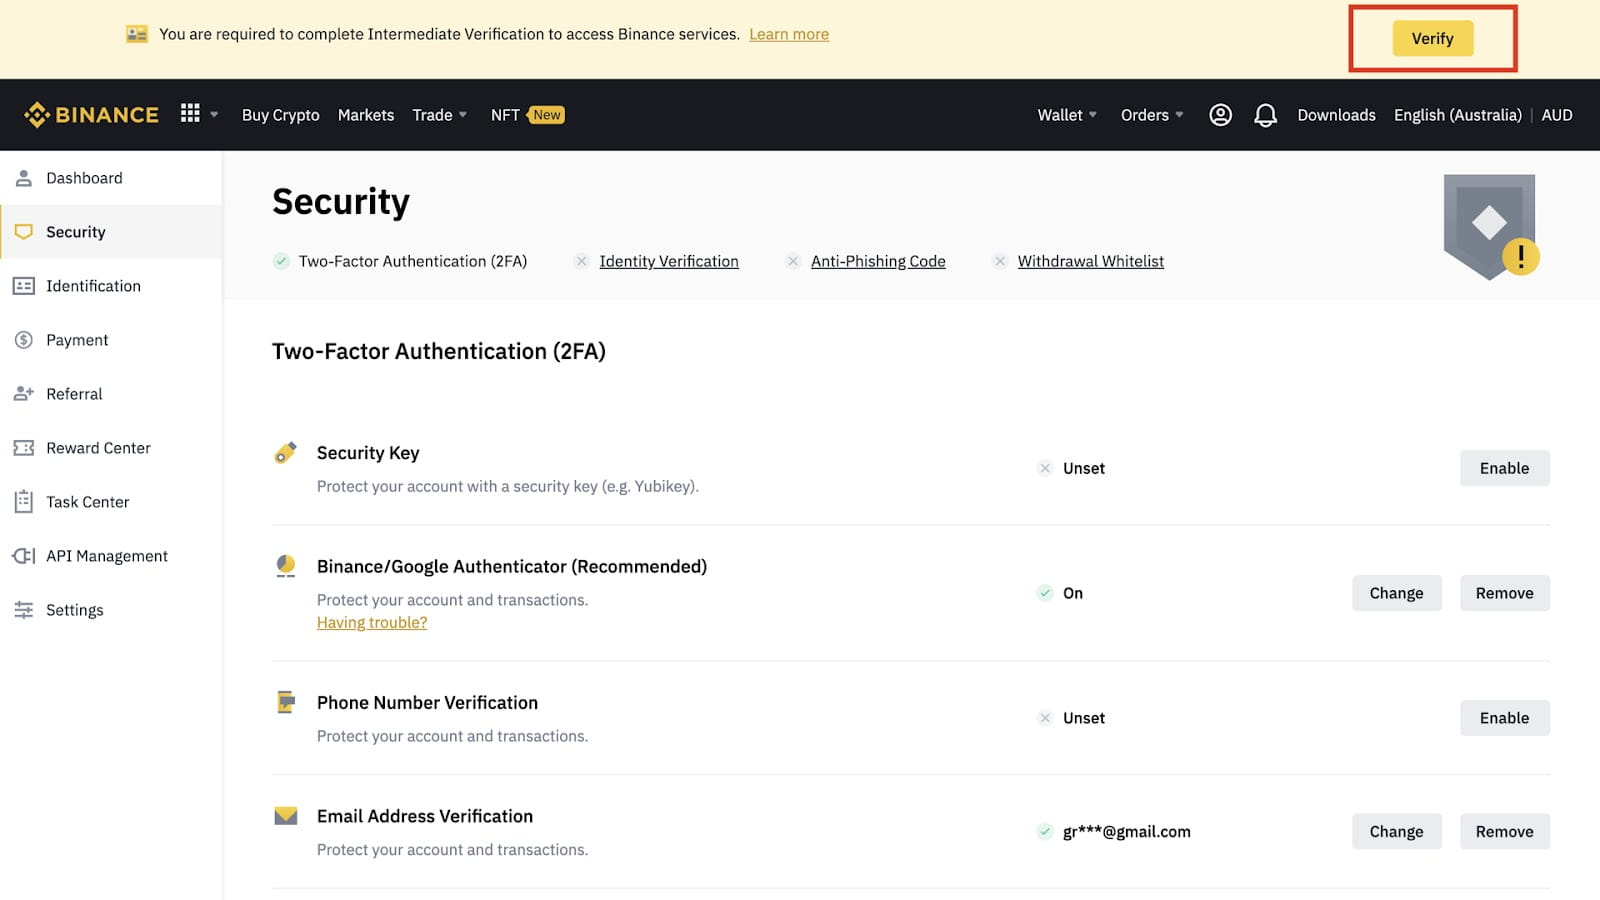Expand the Orders dropdown
1600x900 pixels.
[1152, 115]
